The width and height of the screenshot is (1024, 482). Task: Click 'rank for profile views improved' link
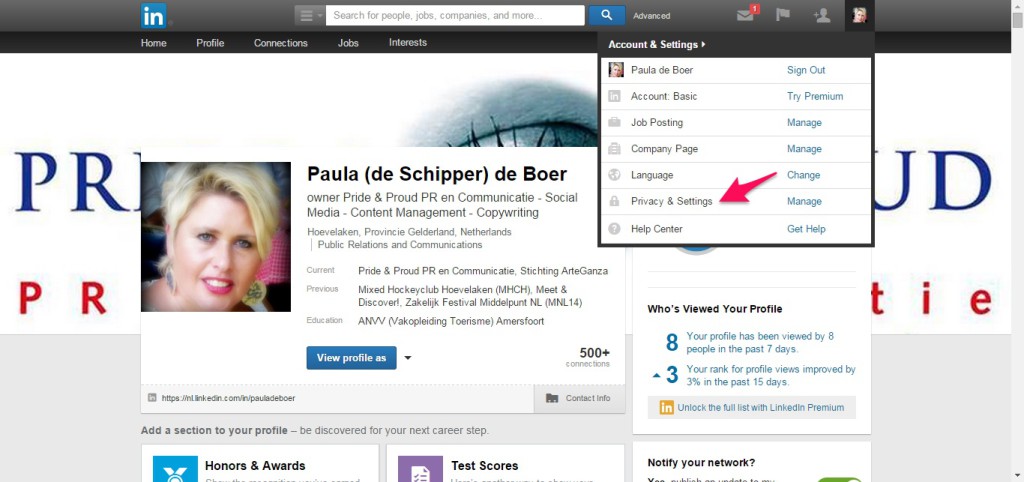tap(771, 376)
